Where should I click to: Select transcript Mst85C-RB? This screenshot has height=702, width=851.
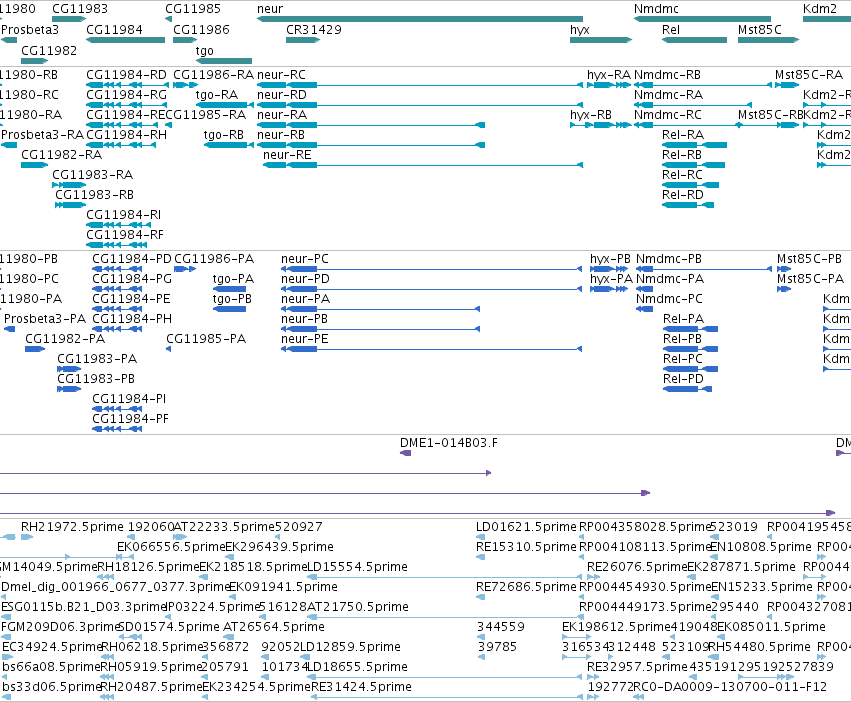click(x=770, y=115)
